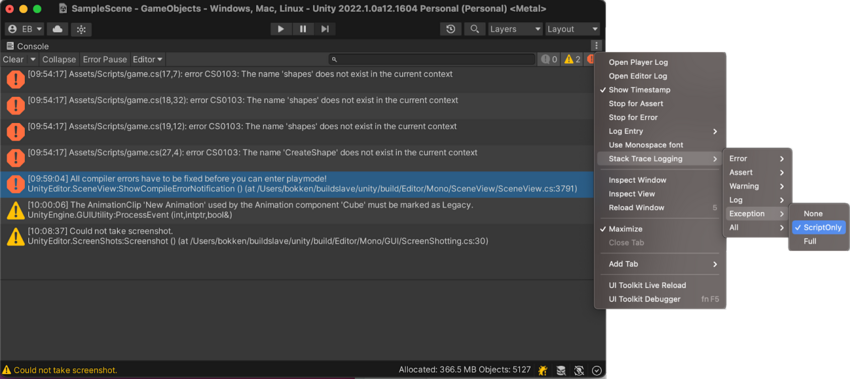Viewport: 850px width, 379px height.
Task: Open the Clear options dropdown arrow
Action: point(33,60)
